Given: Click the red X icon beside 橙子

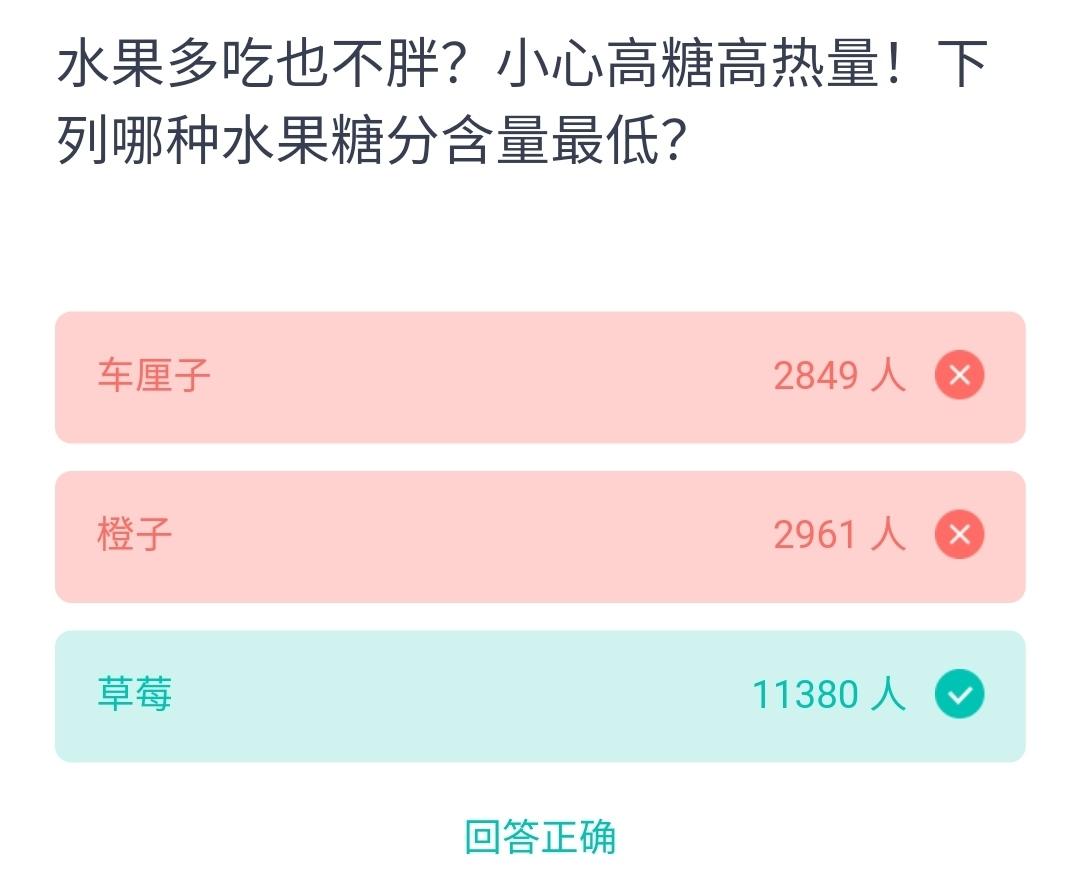Looking at the screenshot, I should pyautogui.click(x=959, y=535).
